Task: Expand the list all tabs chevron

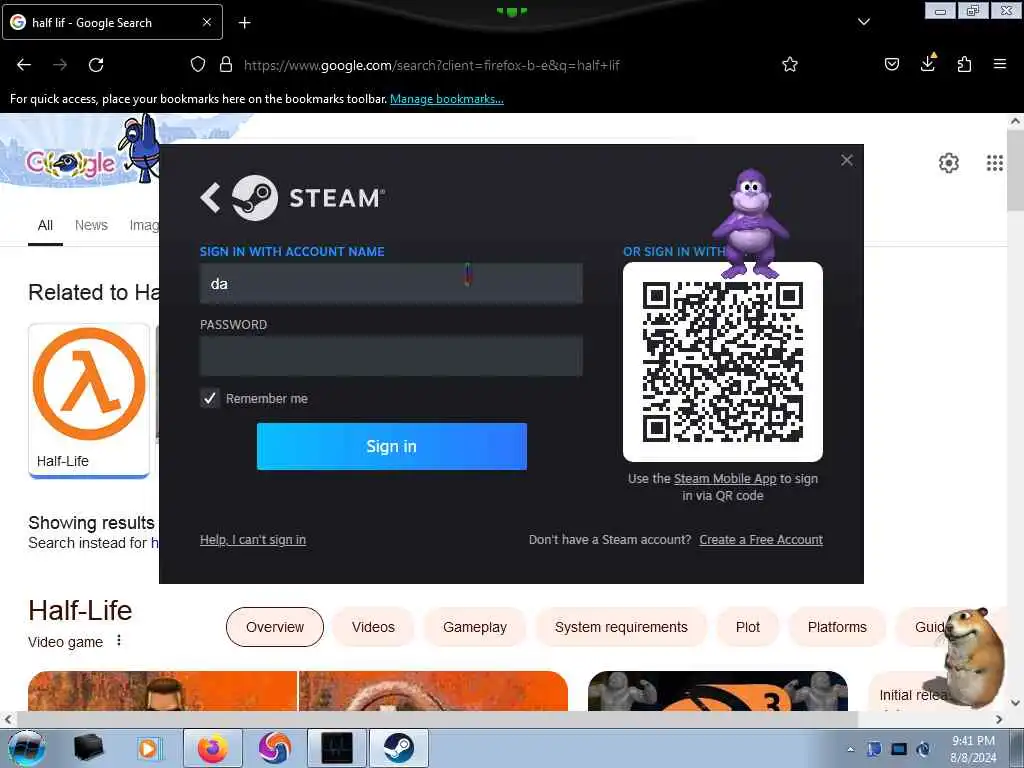Action: tap(863, 22)
